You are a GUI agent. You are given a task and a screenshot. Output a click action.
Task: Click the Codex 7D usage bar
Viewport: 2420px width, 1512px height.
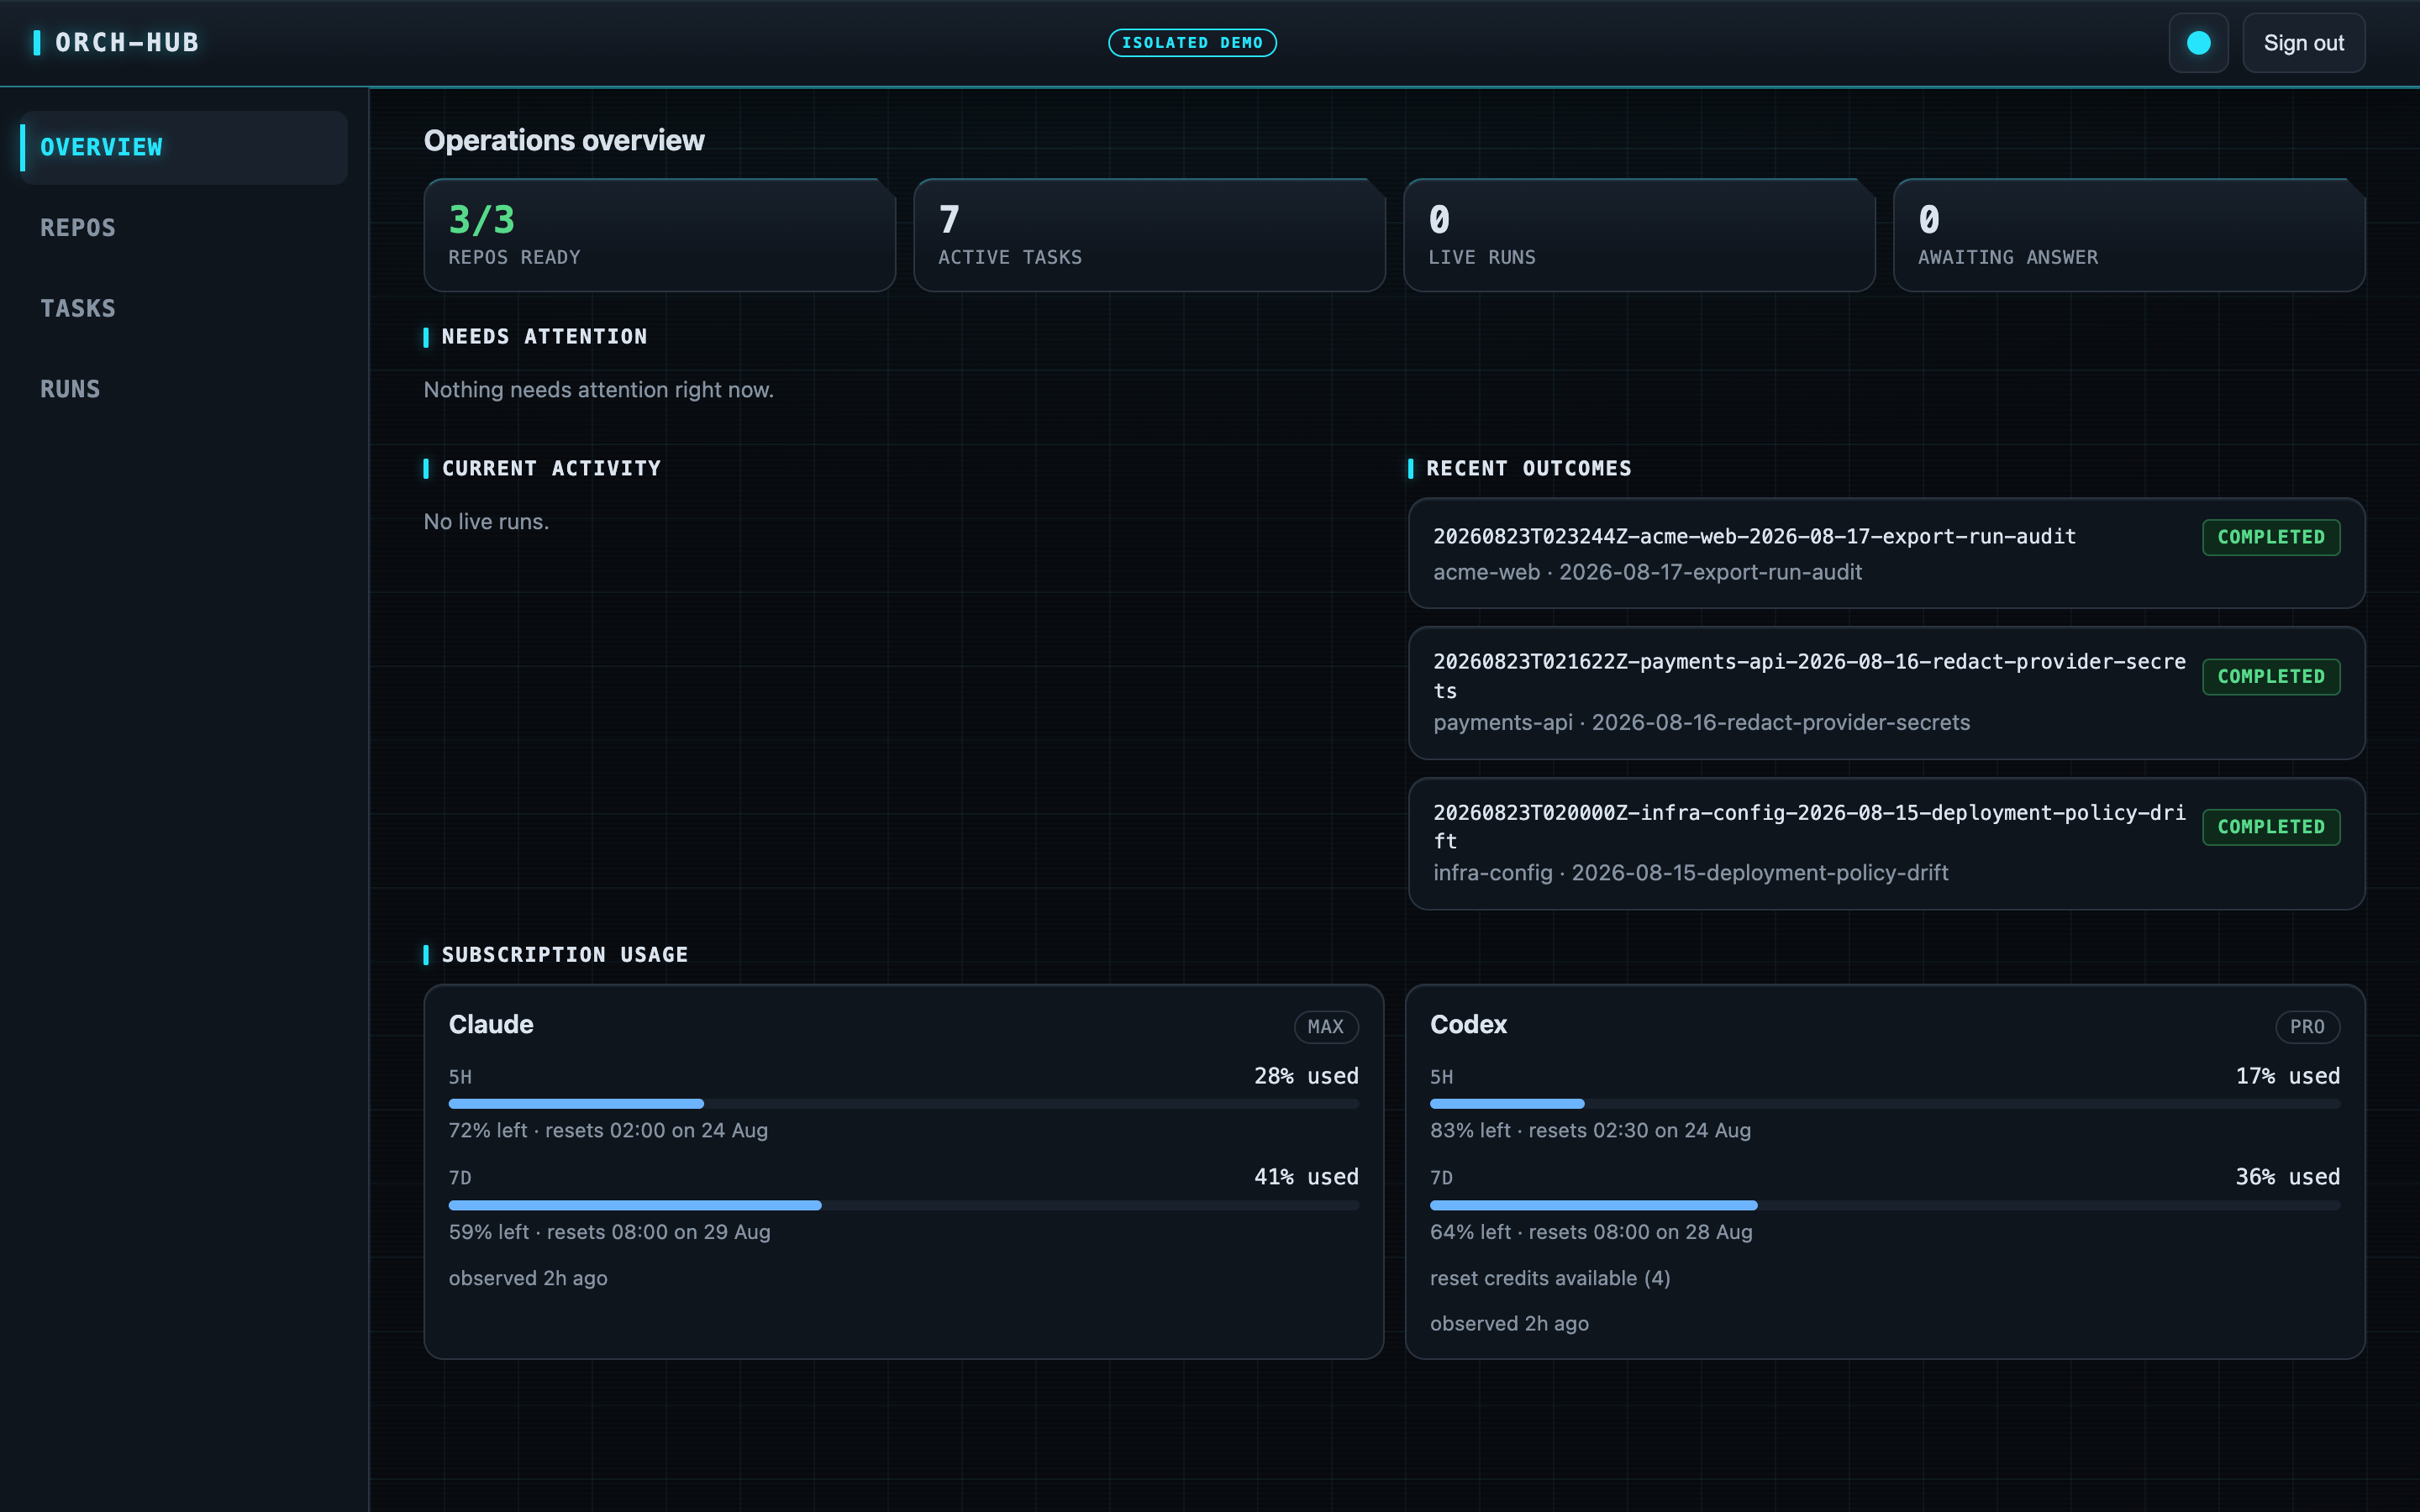[x=1885, y=1205]
